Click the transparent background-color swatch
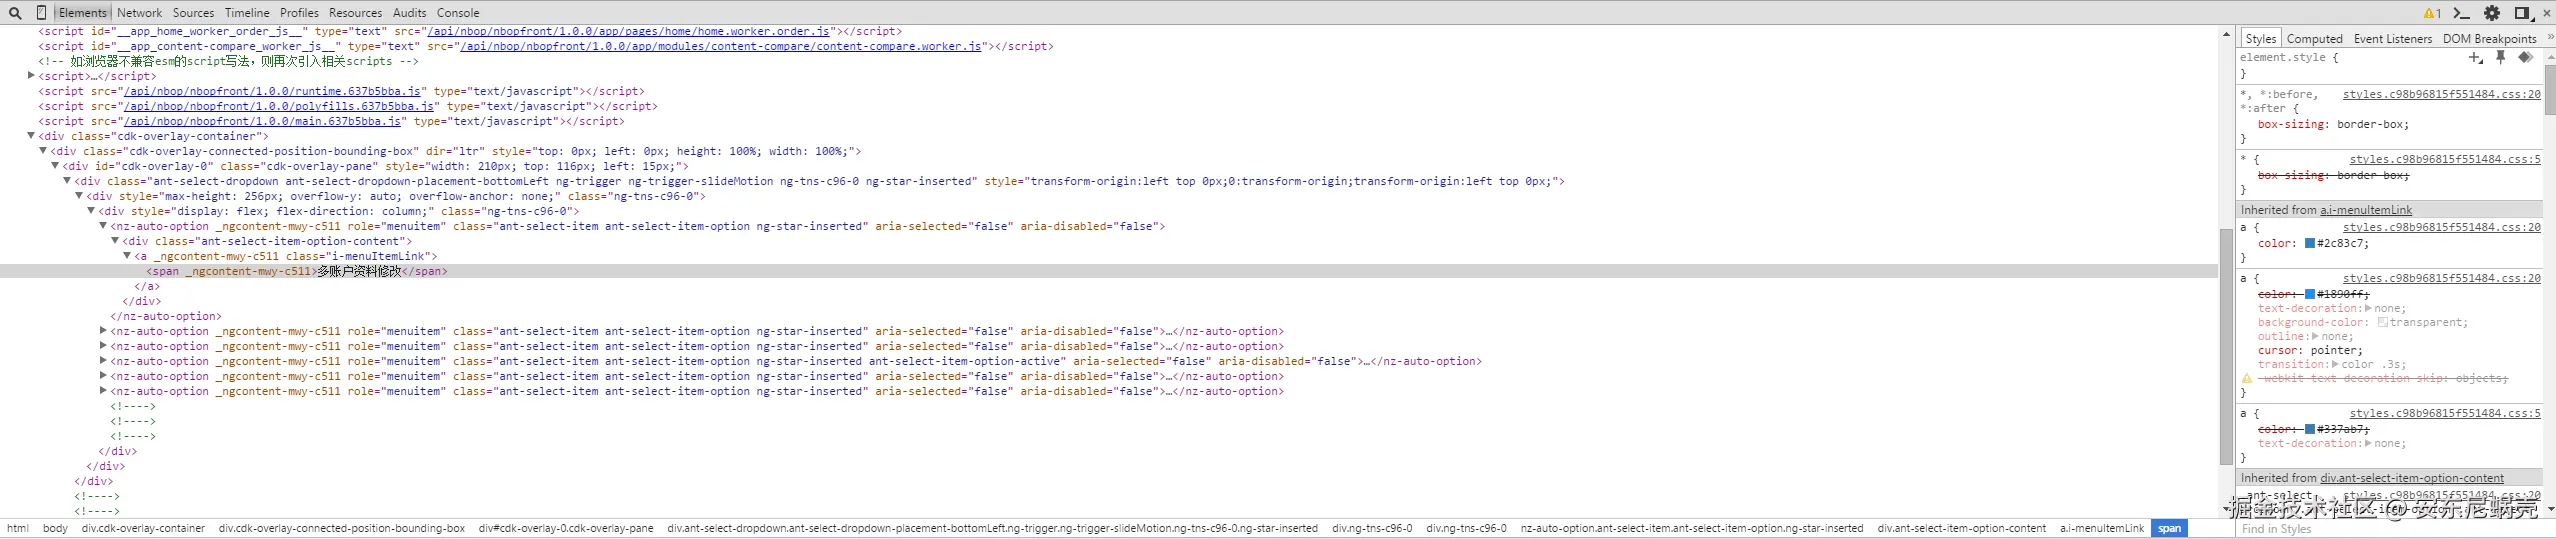The width and height of the screenshot is (2556, 539). pyautogui.click(x=2382, y=322)
